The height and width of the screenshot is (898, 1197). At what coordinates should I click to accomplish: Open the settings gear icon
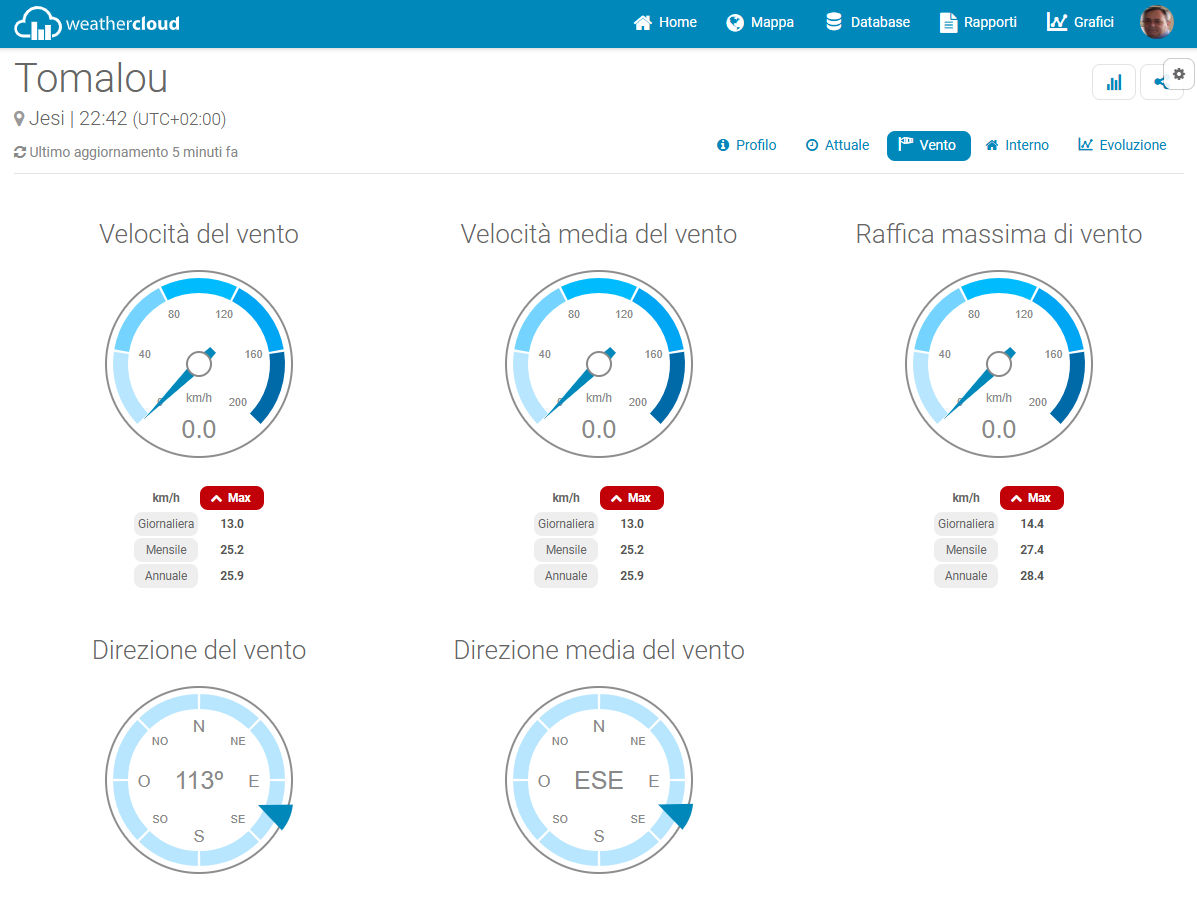pyautogui.click(x=1179, y=74)
